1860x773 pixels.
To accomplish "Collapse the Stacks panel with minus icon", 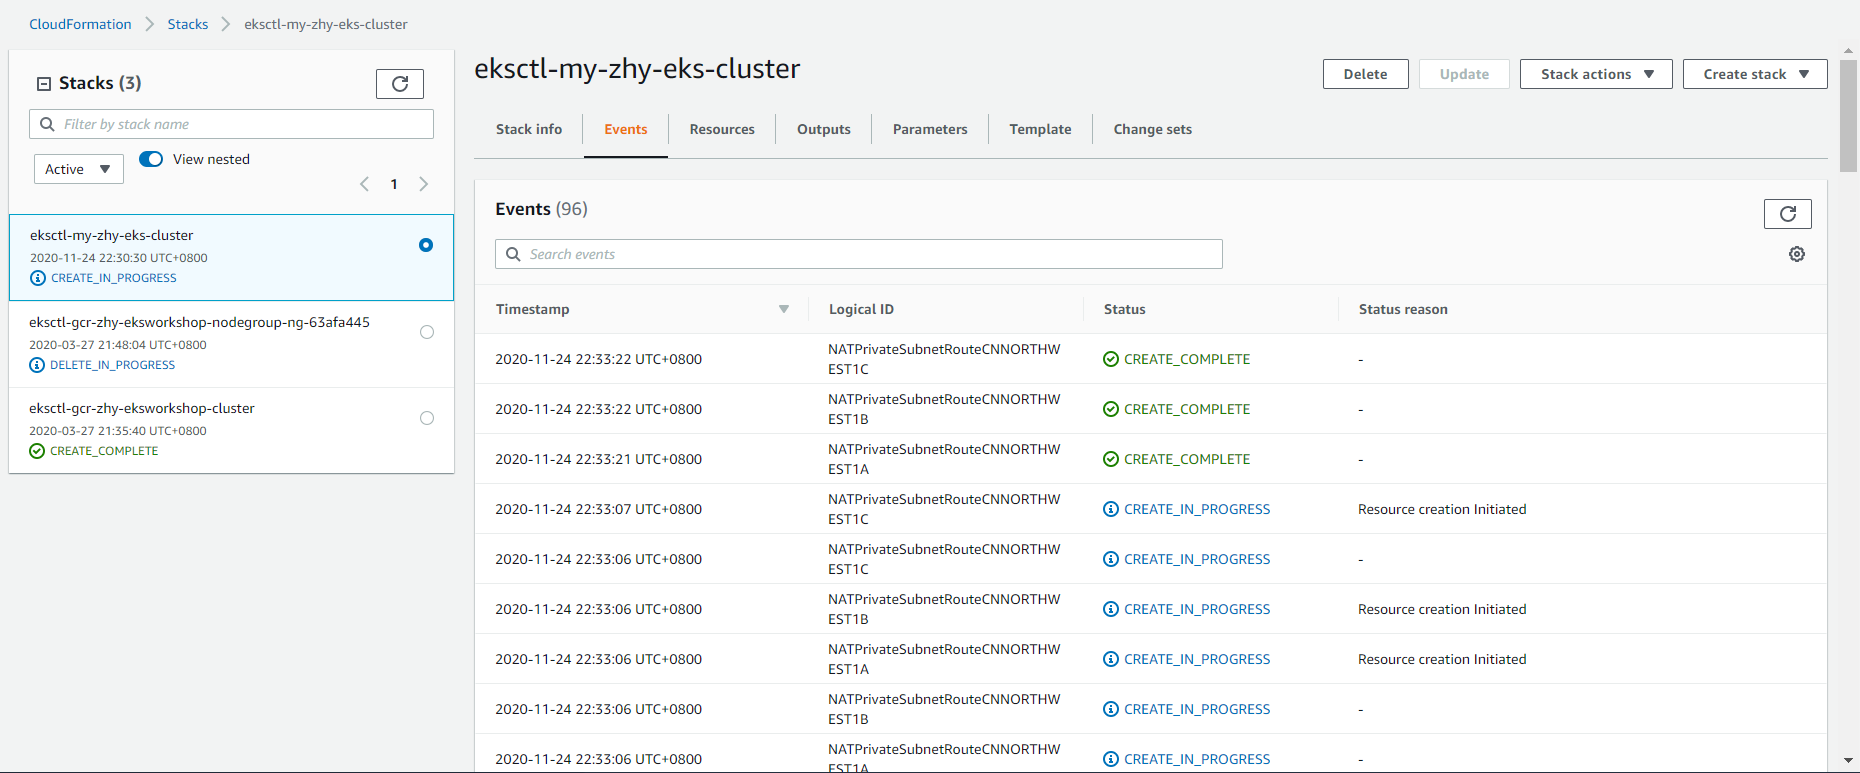I will 44,84.
